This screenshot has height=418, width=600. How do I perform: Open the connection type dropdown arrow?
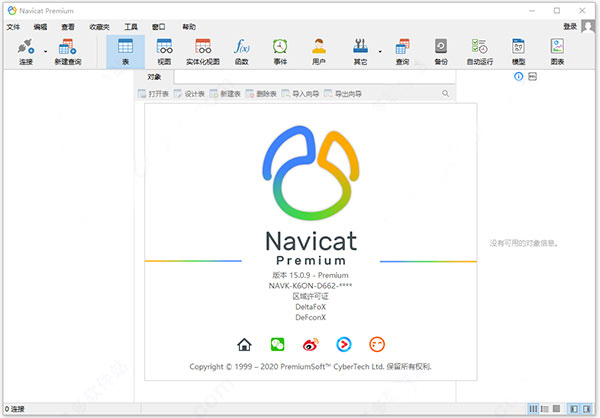coord(46,52)
